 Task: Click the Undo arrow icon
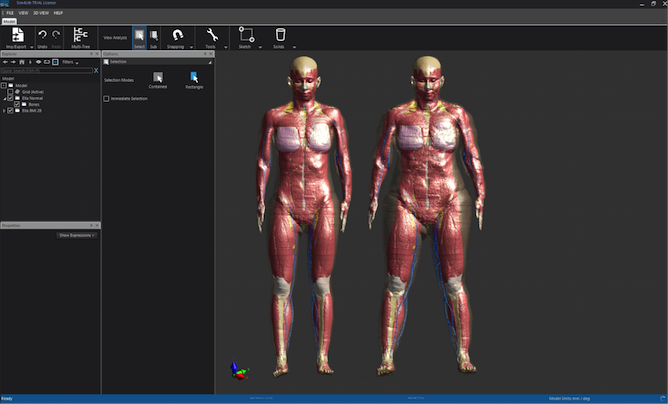click(42, 35)
